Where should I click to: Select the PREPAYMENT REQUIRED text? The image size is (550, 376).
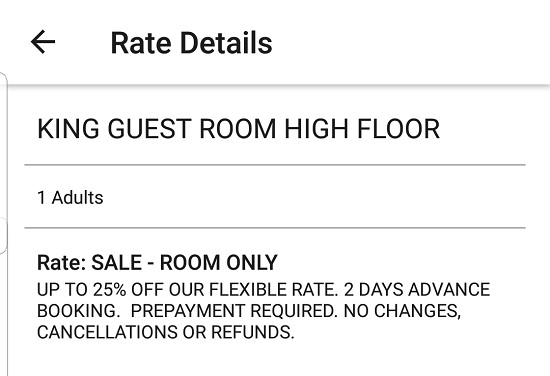234,311
